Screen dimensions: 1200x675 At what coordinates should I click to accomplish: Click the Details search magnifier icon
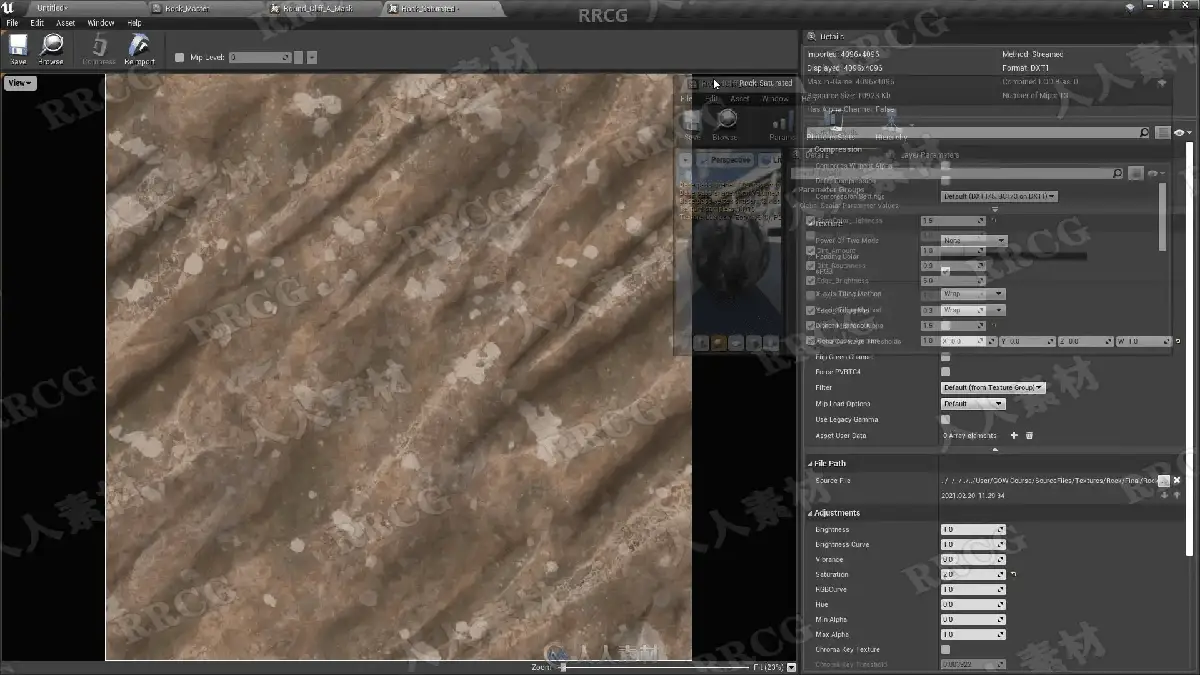(1144, 132)
